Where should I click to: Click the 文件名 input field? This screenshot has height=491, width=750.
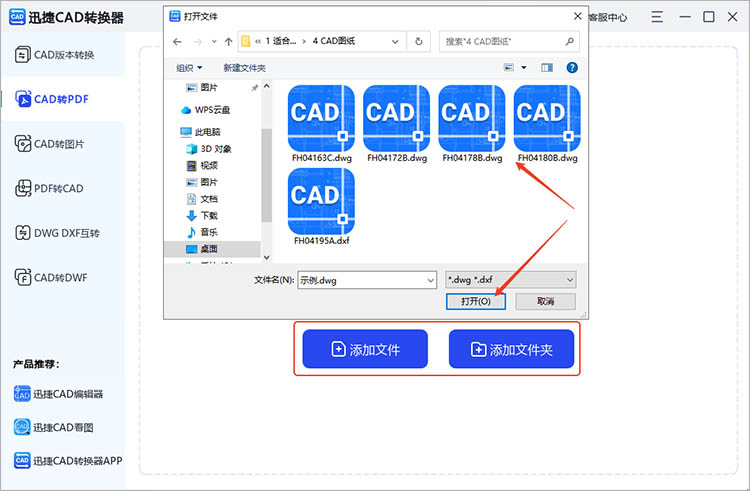coord(367,280)
